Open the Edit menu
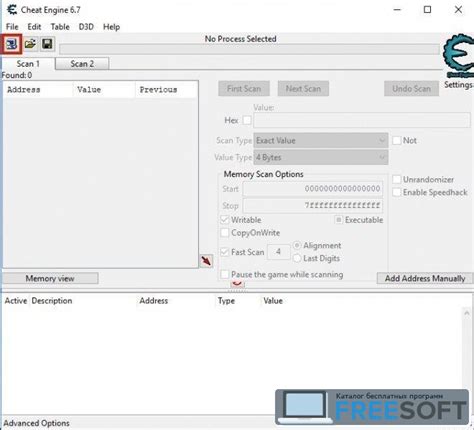 (34, 27)
